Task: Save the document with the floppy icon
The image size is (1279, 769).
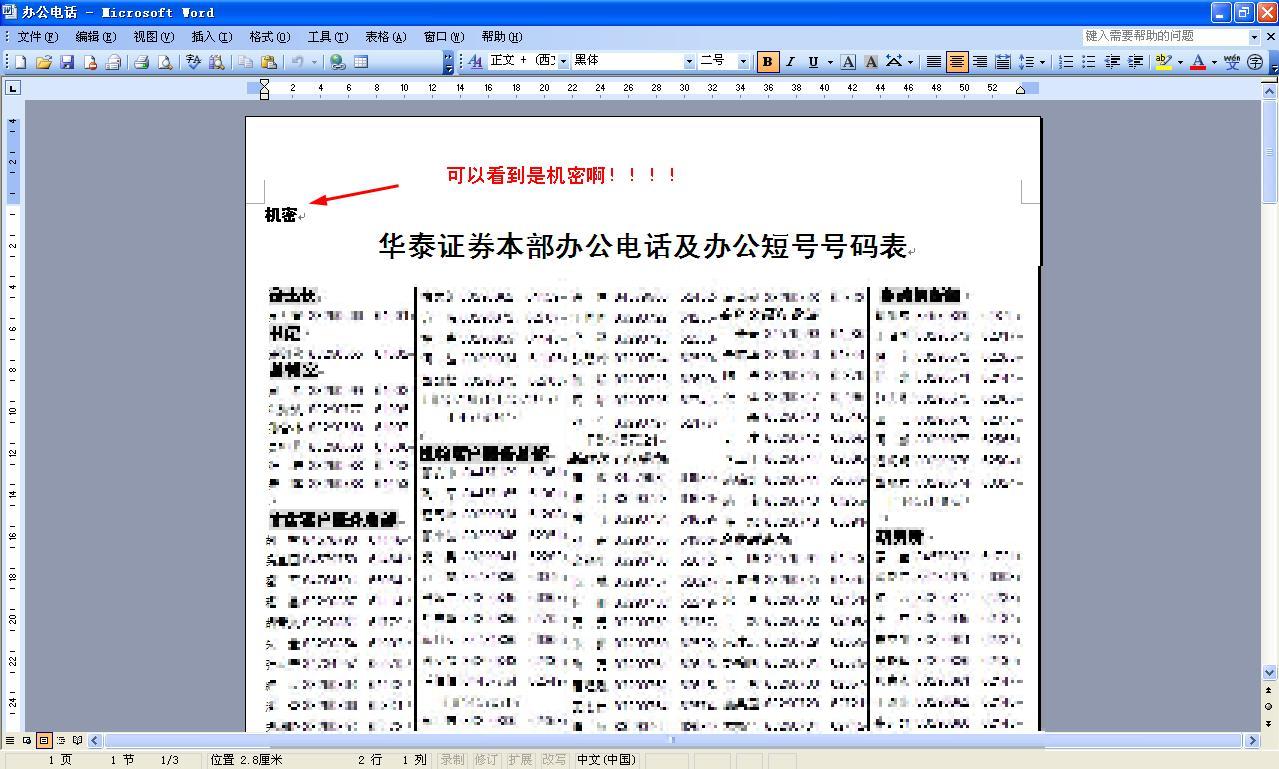Action: pos(67,62)
